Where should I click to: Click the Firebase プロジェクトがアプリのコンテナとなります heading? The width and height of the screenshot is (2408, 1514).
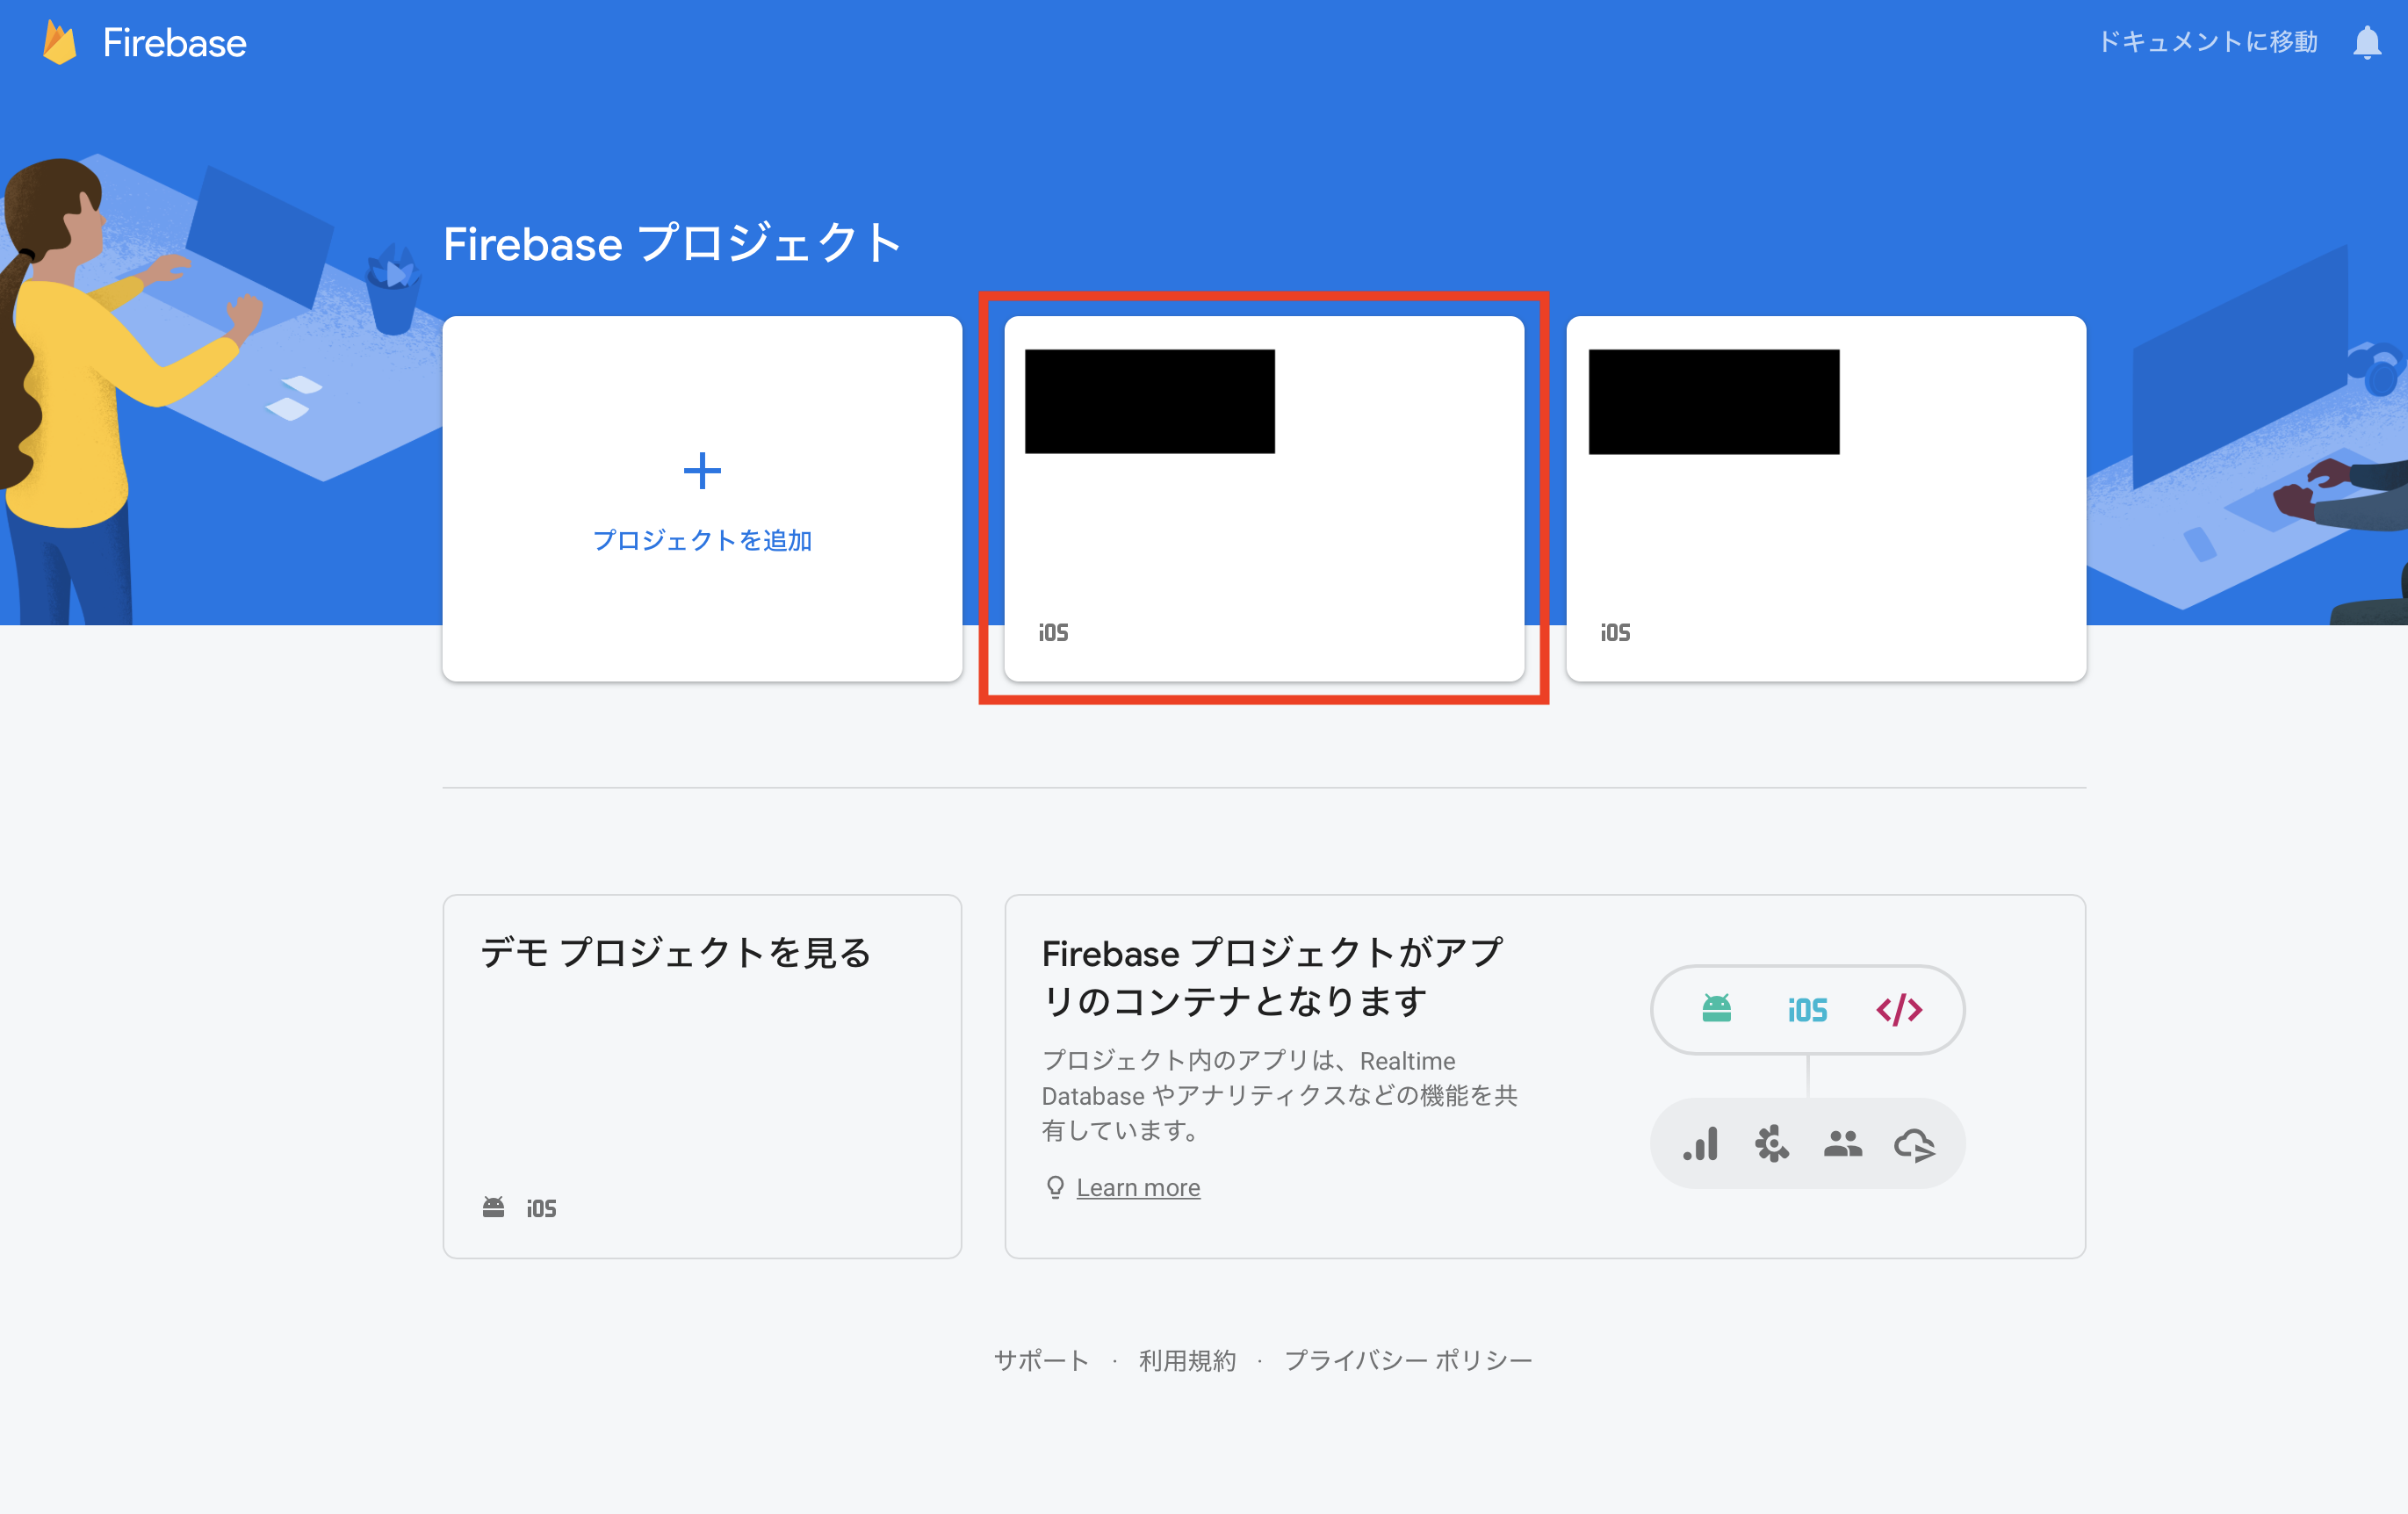point(1272,976)
